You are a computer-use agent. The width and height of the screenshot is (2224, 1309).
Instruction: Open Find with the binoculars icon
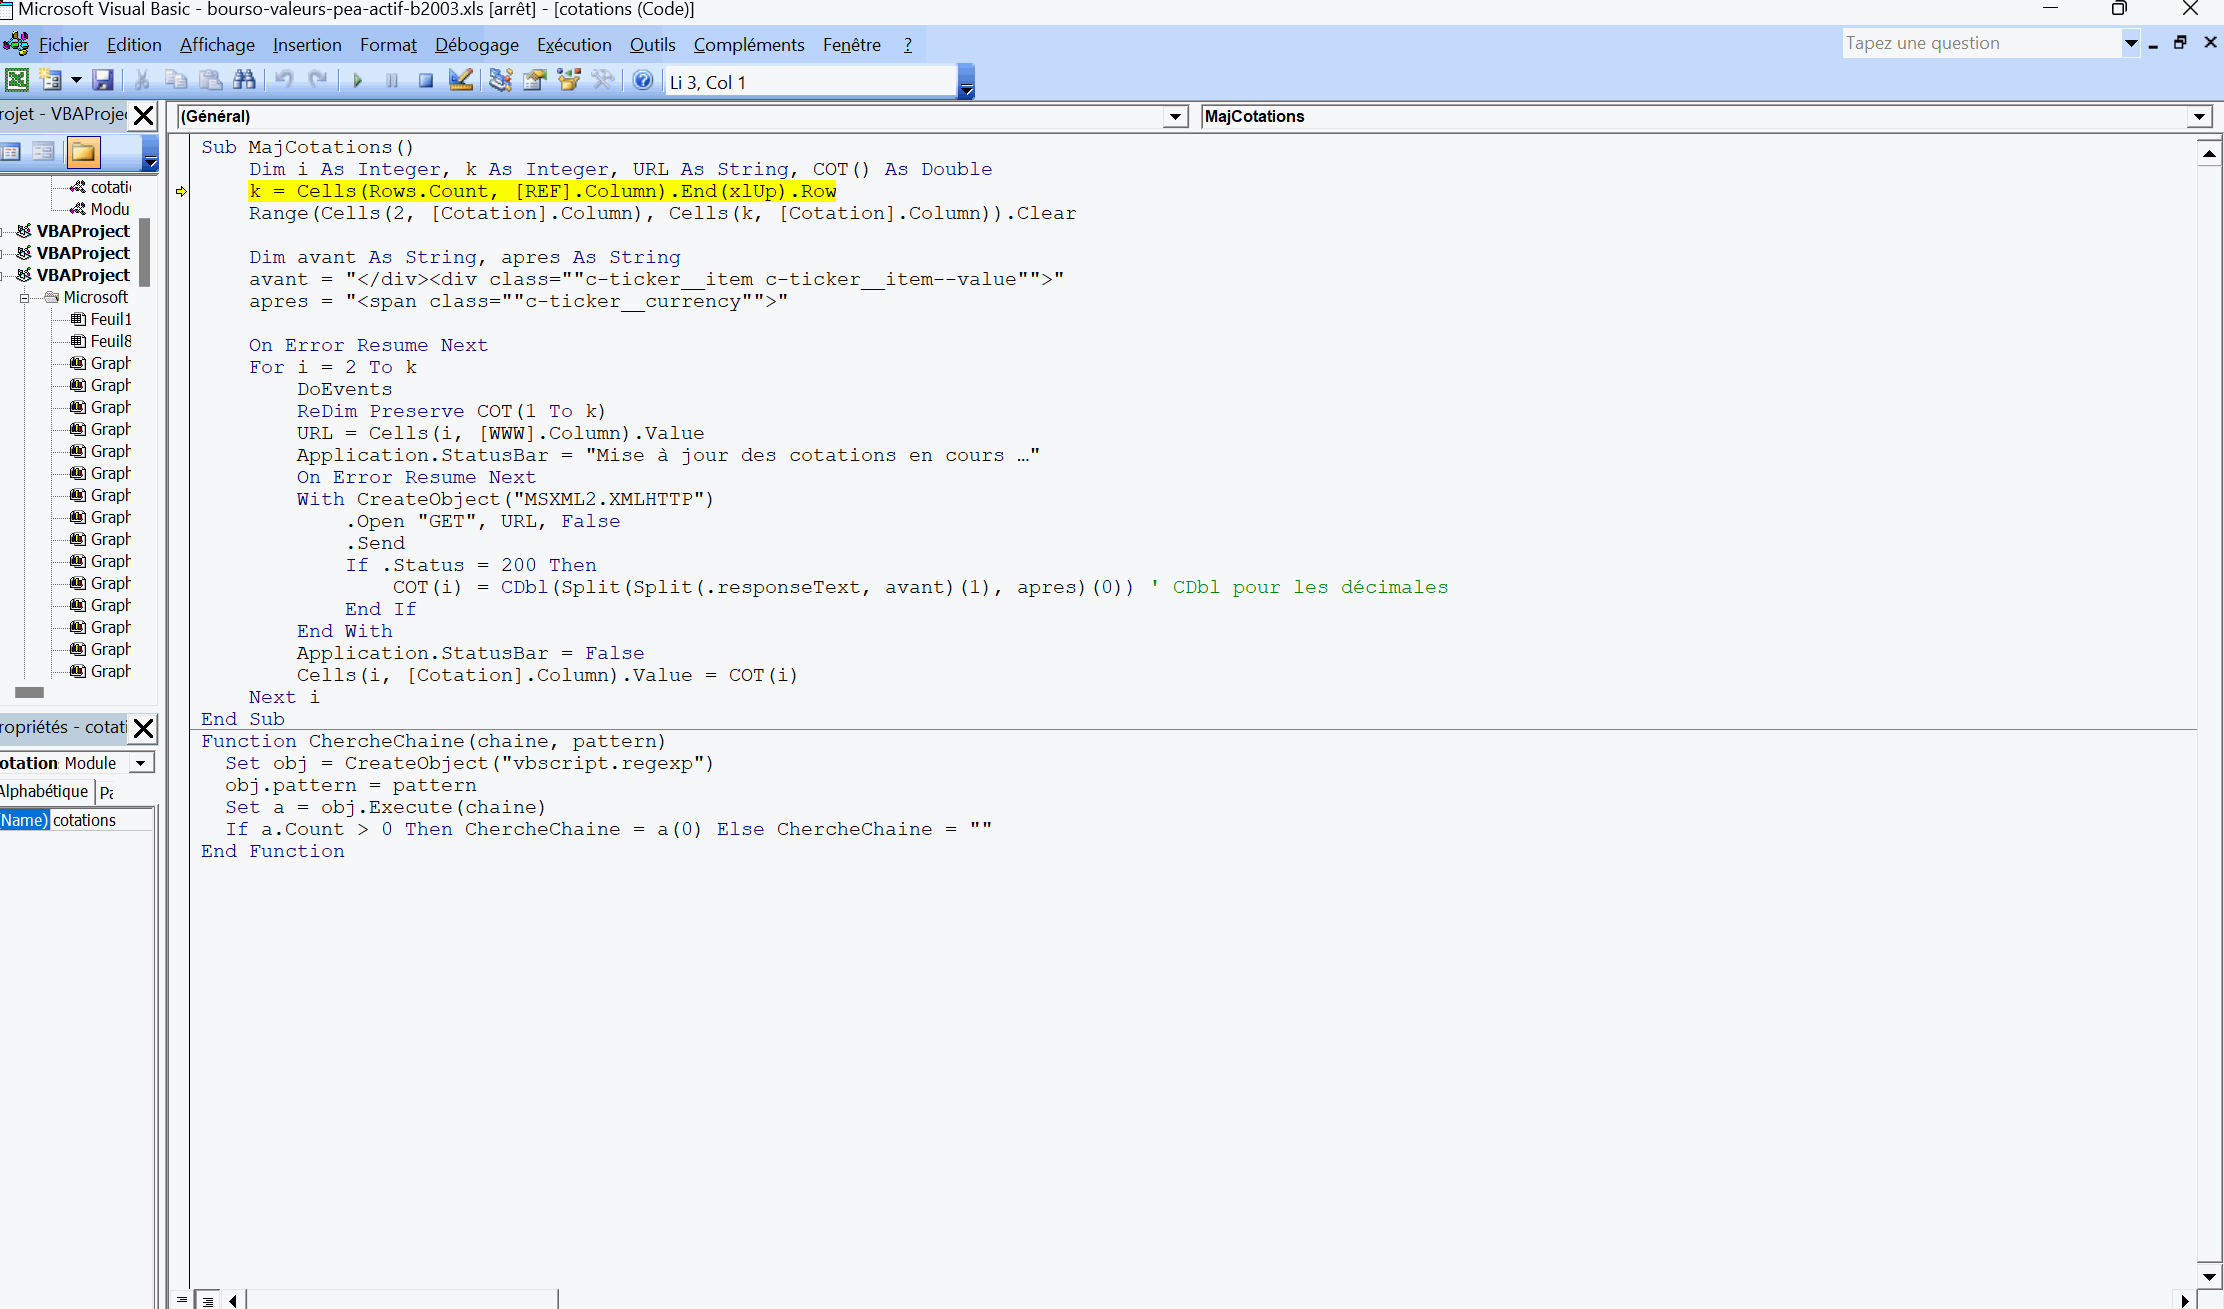pyautogui.click(x=244, y=81)
